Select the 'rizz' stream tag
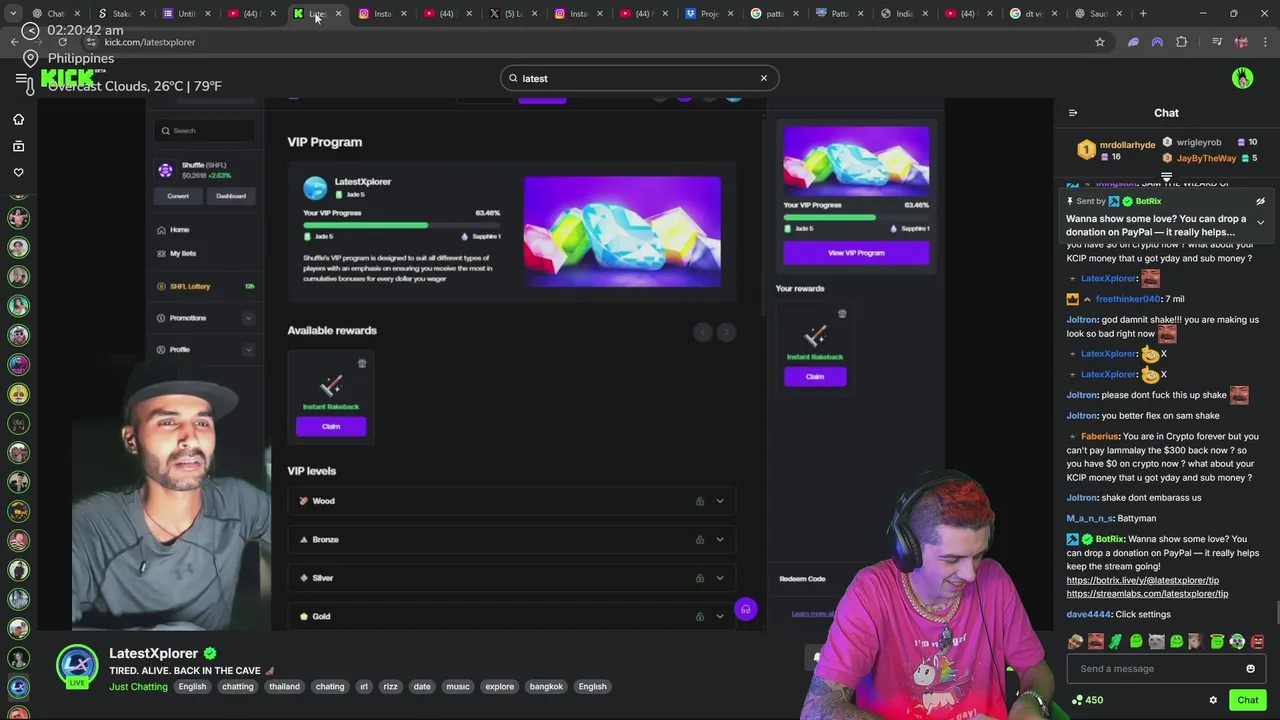1280x720 pixels. point(390,686)
